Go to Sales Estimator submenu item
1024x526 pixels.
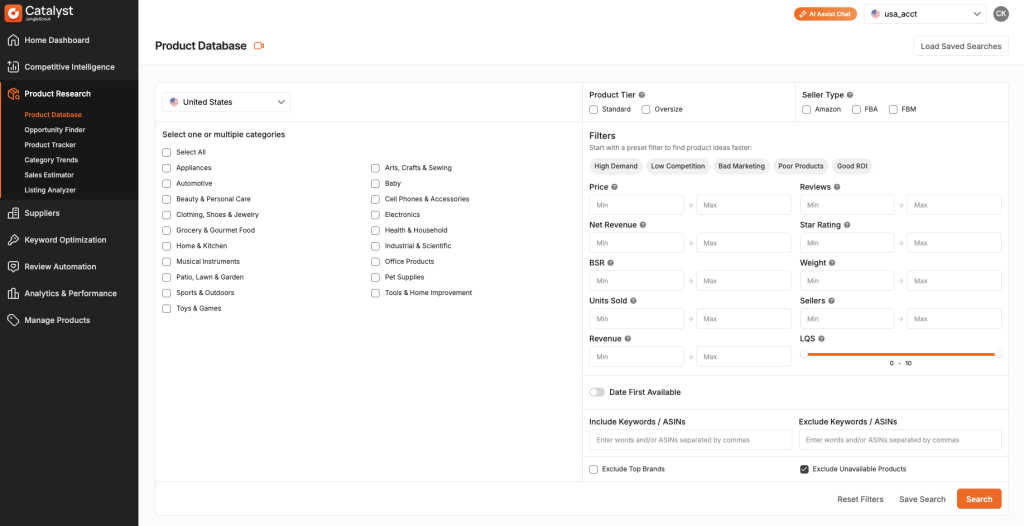(51, 175)
